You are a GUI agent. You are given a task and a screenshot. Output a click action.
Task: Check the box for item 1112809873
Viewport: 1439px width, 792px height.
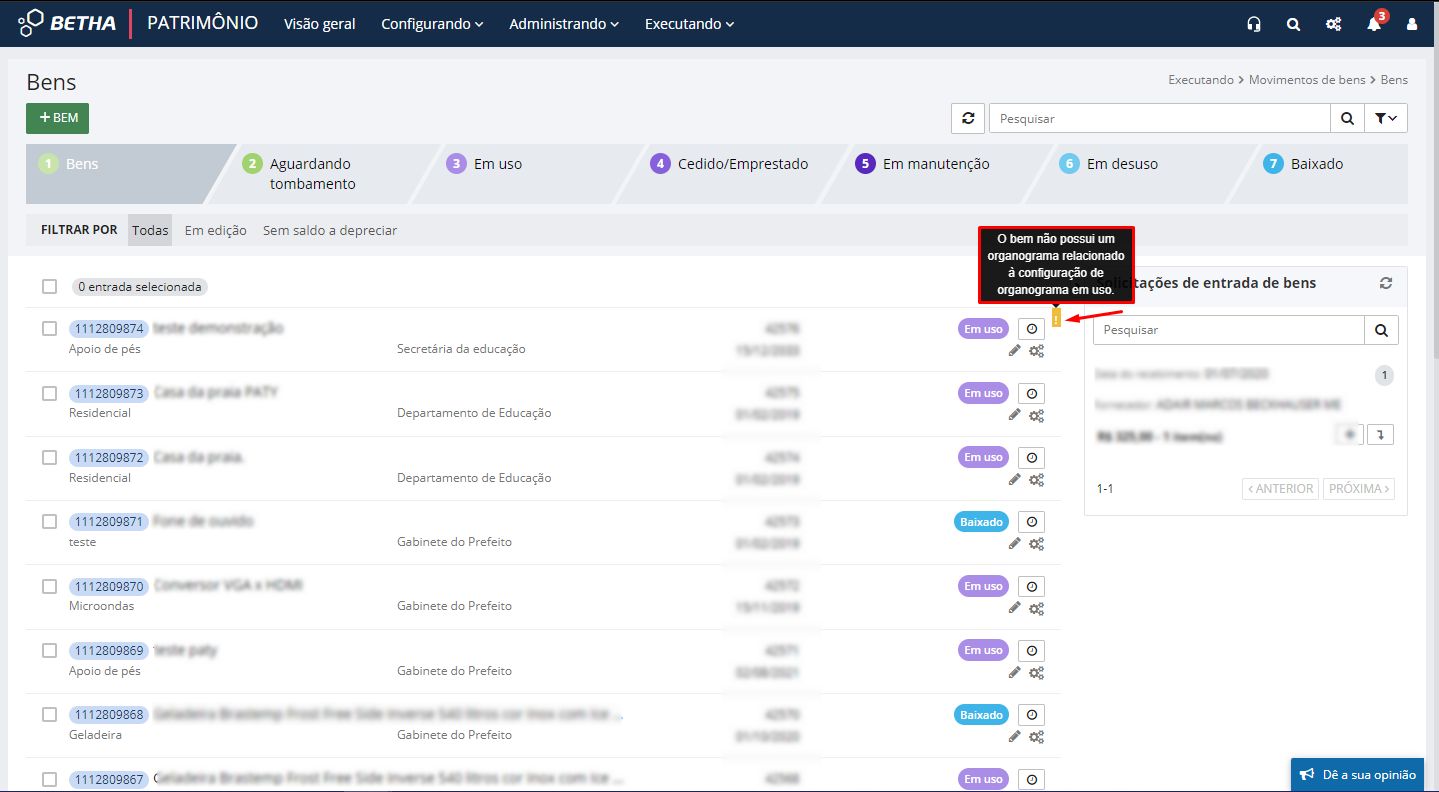pos(50,393)
